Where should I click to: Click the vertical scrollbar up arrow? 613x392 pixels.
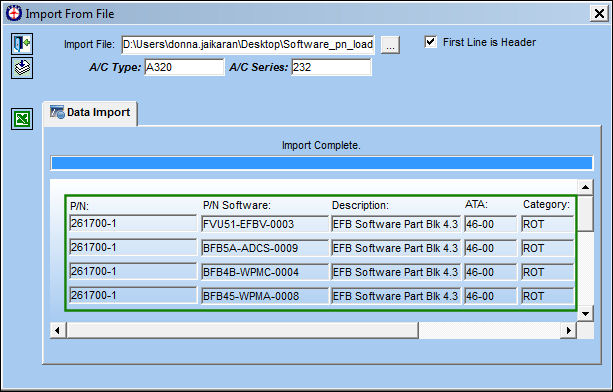click(x=585, y=187)
